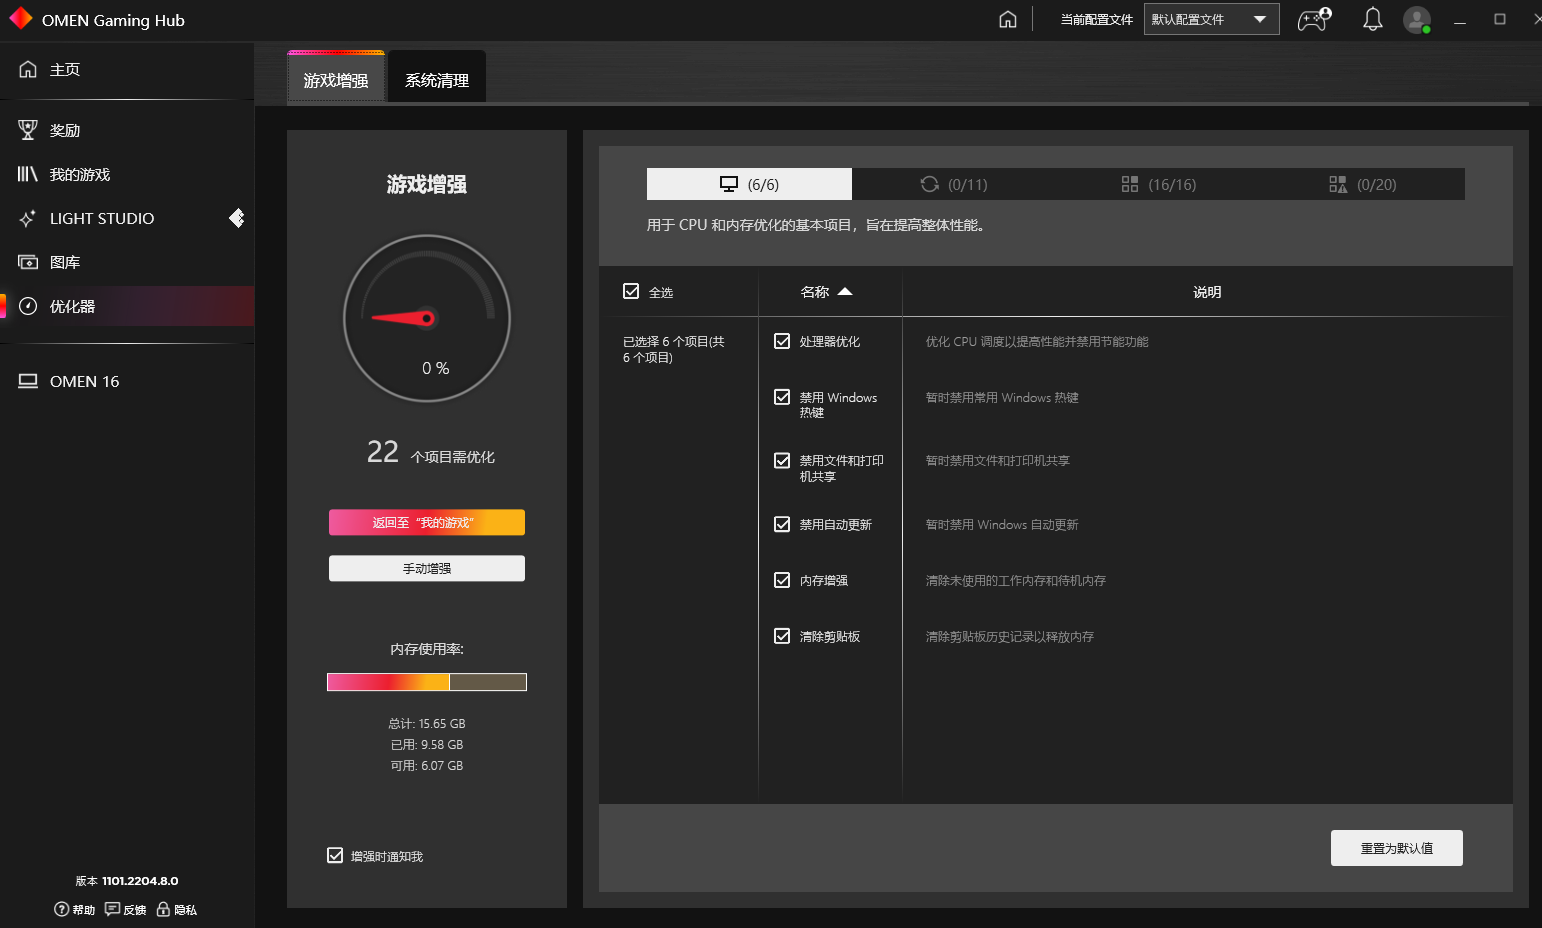Screen dimensions: 1542x928
Task: Uncheck 清除剪贴板 checkbox
Action: coord(782,636)
